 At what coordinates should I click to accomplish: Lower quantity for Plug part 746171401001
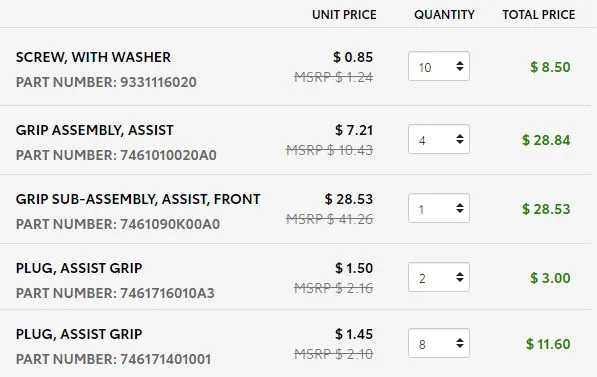(460, 346)
